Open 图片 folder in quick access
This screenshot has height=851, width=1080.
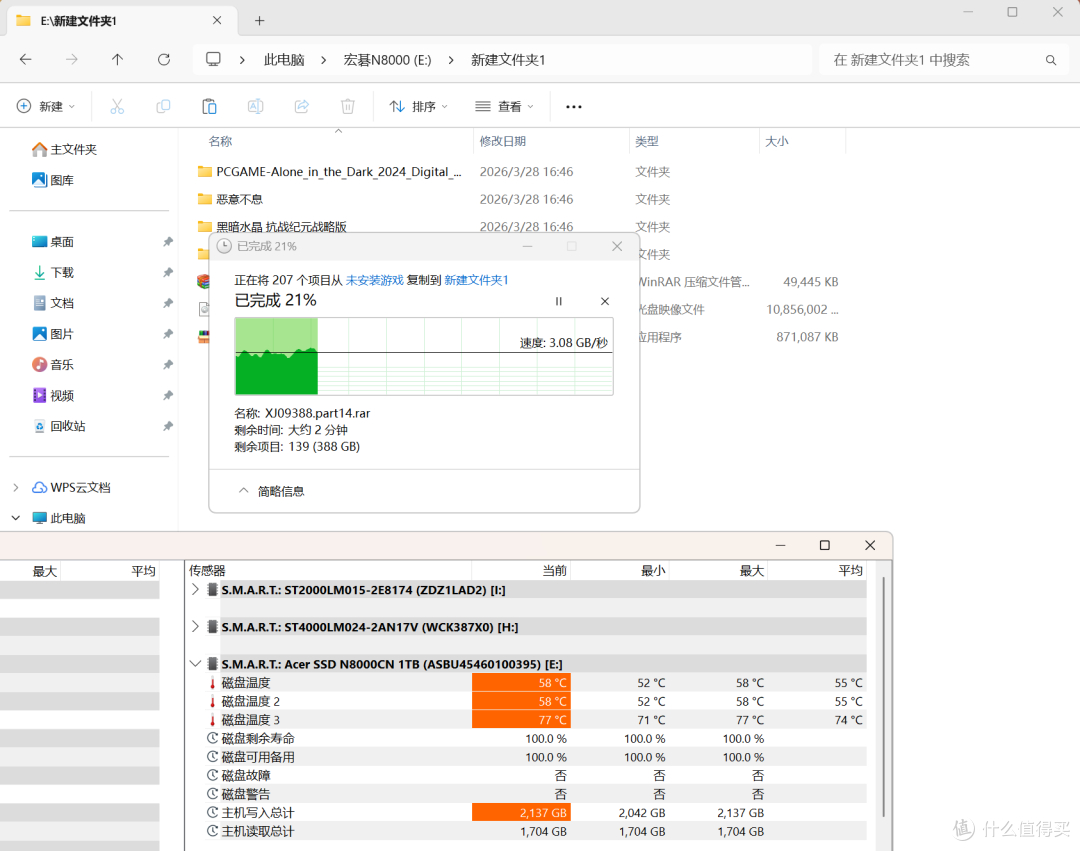point(53,334)
